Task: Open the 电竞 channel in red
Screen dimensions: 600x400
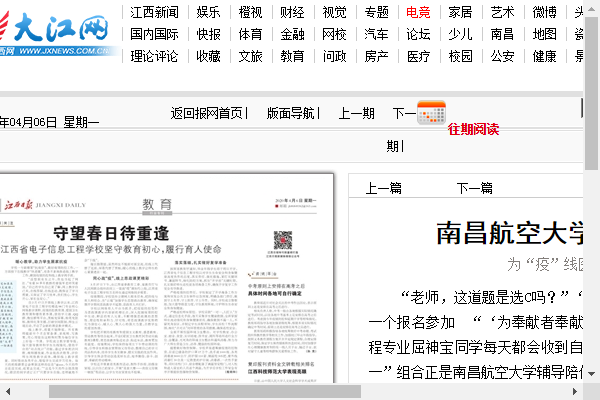Action: (418, 12)
